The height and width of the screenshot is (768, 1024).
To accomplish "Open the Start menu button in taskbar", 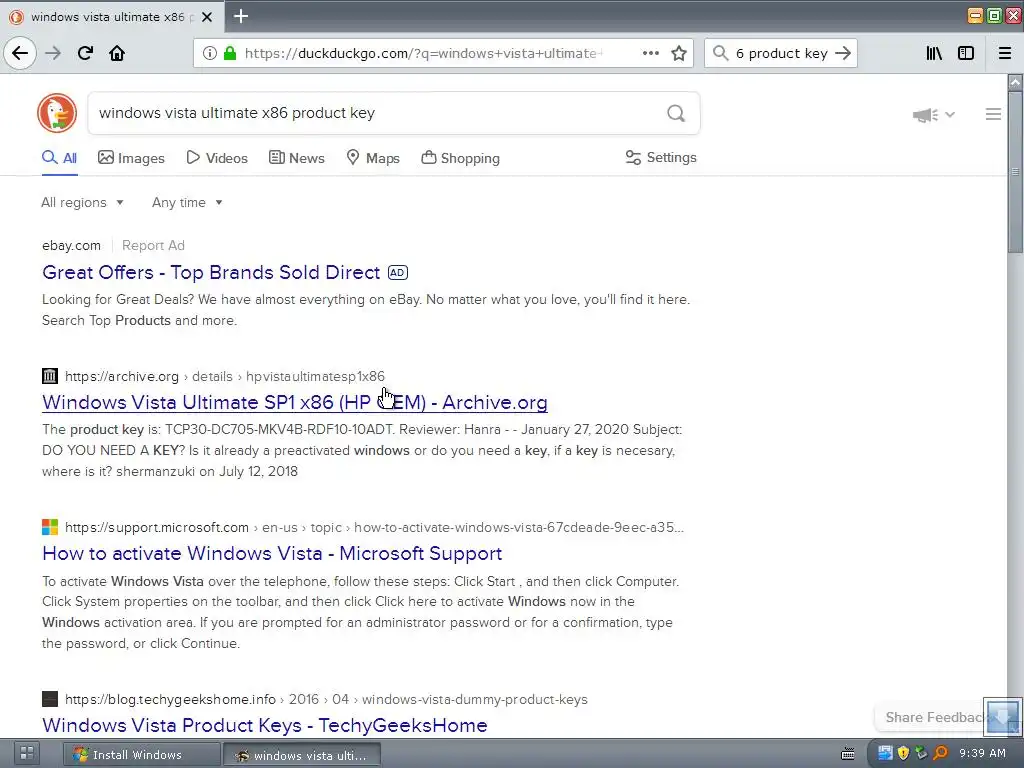I will pyautogui.click(x=26, y=754).
